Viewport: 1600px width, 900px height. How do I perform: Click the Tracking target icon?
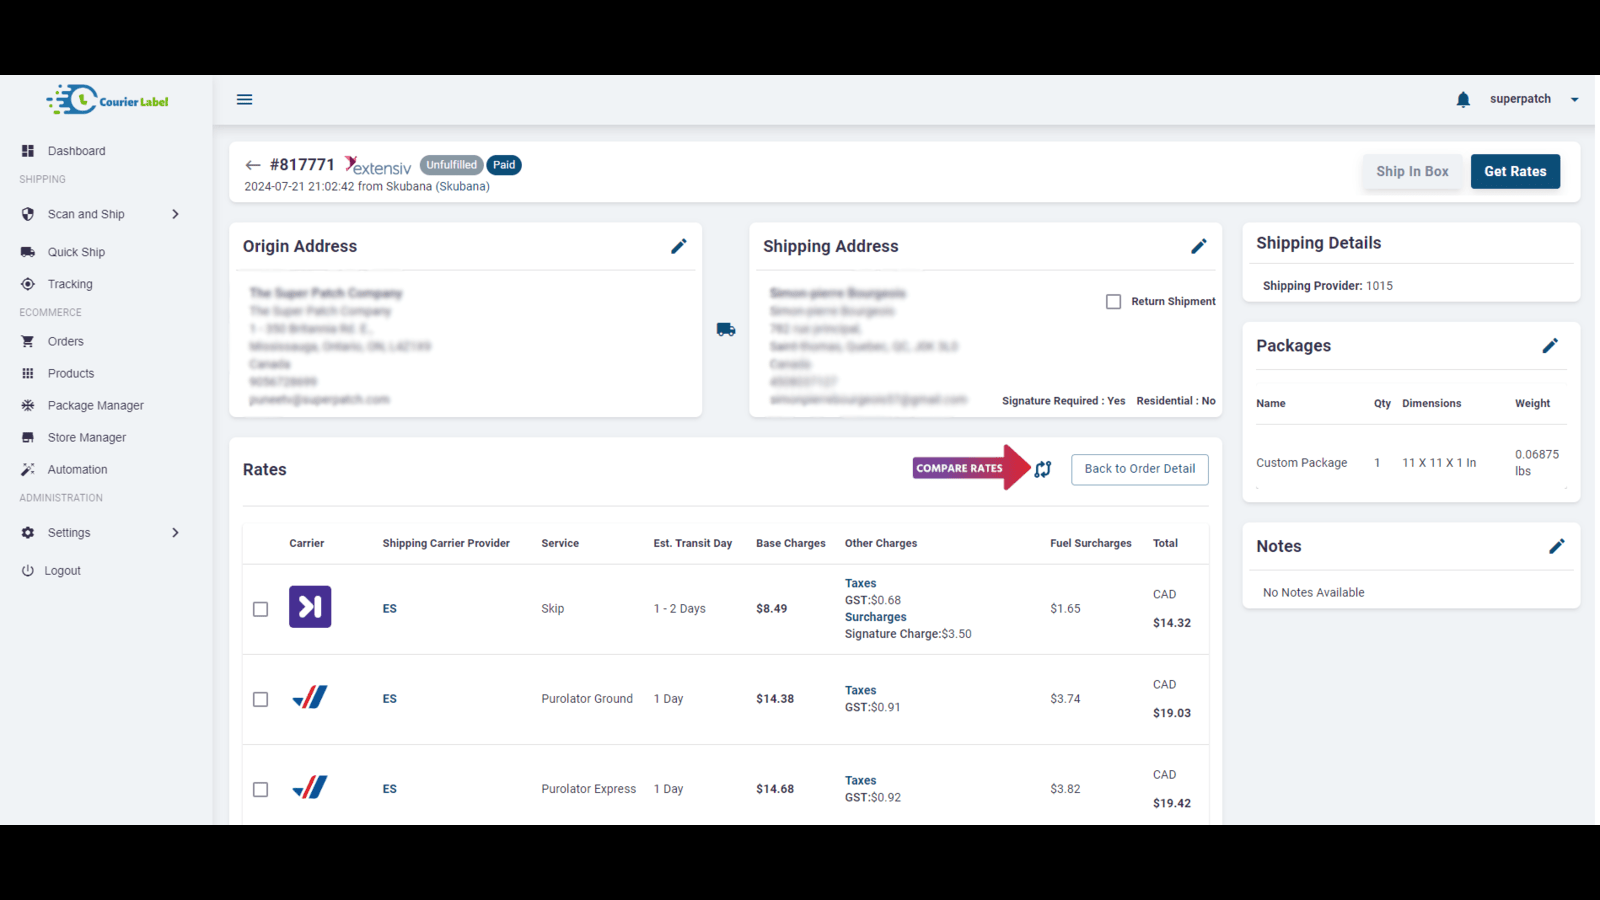[28, 284]
